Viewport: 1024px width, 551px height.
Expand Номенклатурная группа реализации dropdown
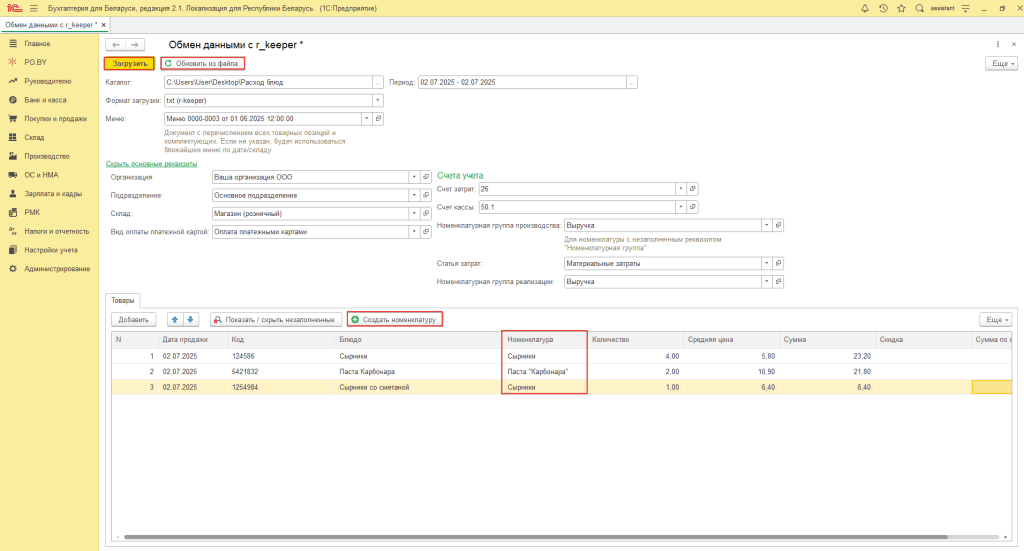click(x=766, y=282)
